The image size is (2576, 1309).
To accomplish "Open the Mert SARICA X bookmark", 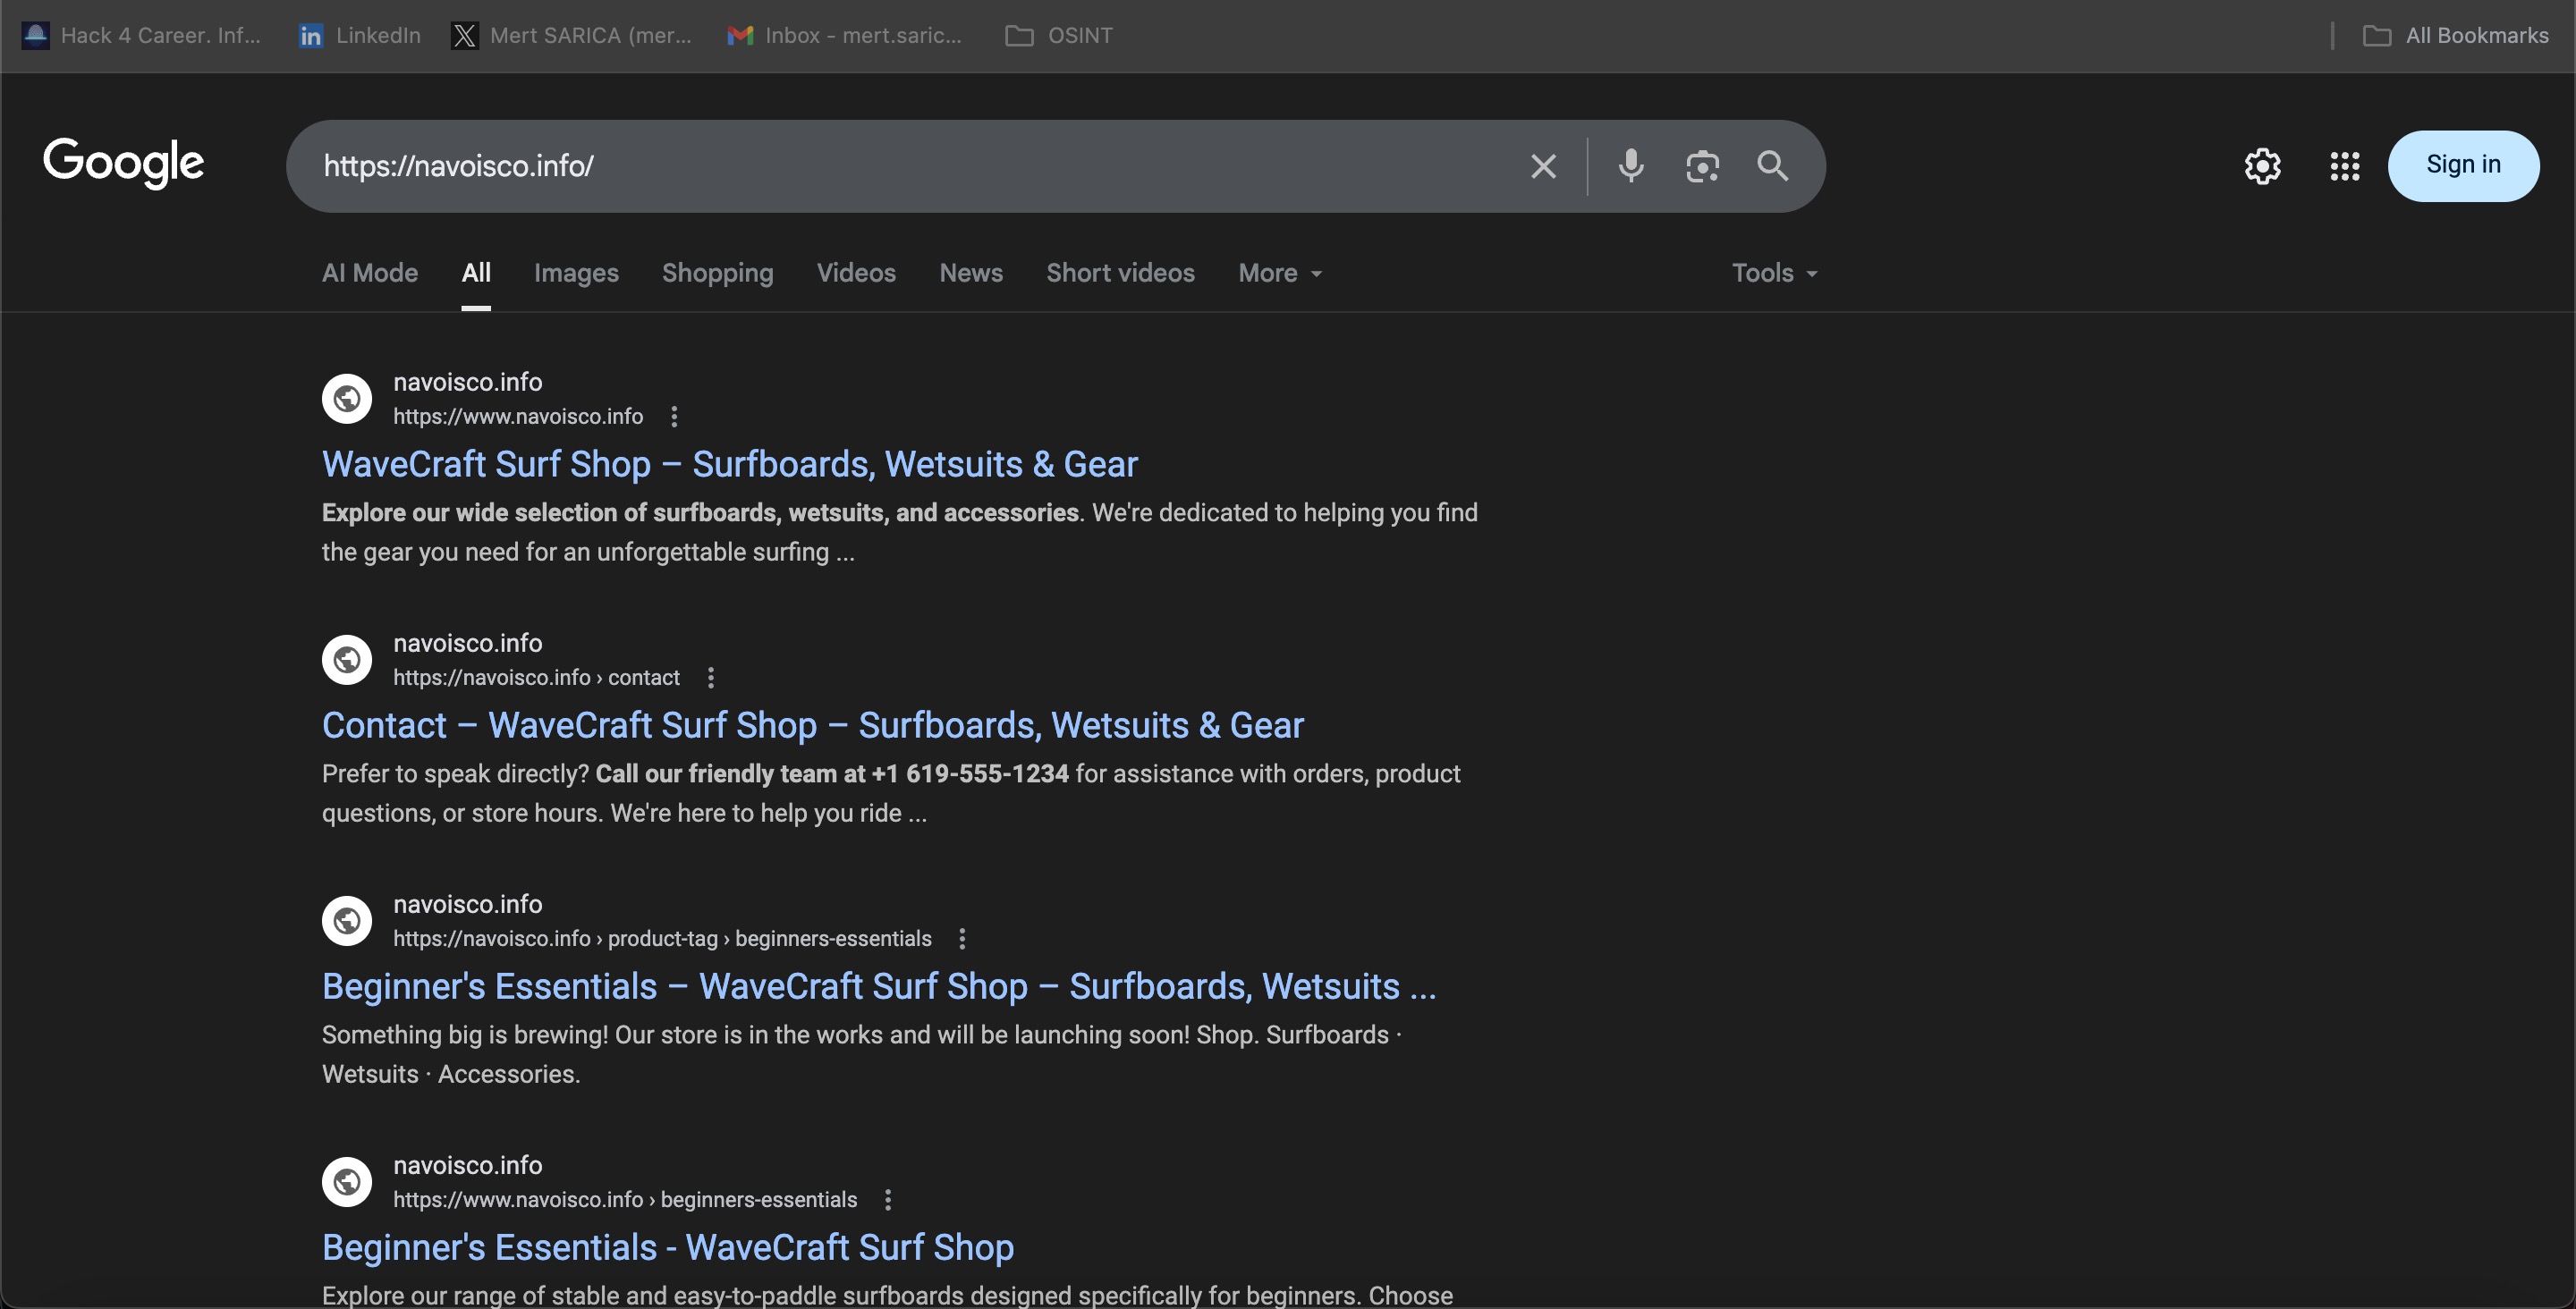I will tap(571, 36).
